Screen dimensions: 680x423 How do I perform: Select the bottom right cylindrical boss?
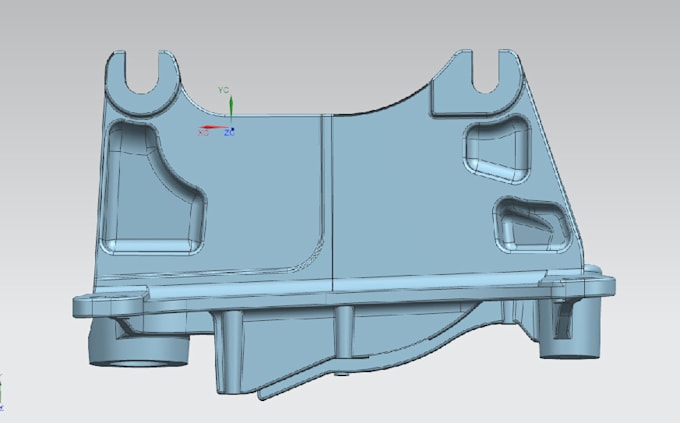pos(569,328)
